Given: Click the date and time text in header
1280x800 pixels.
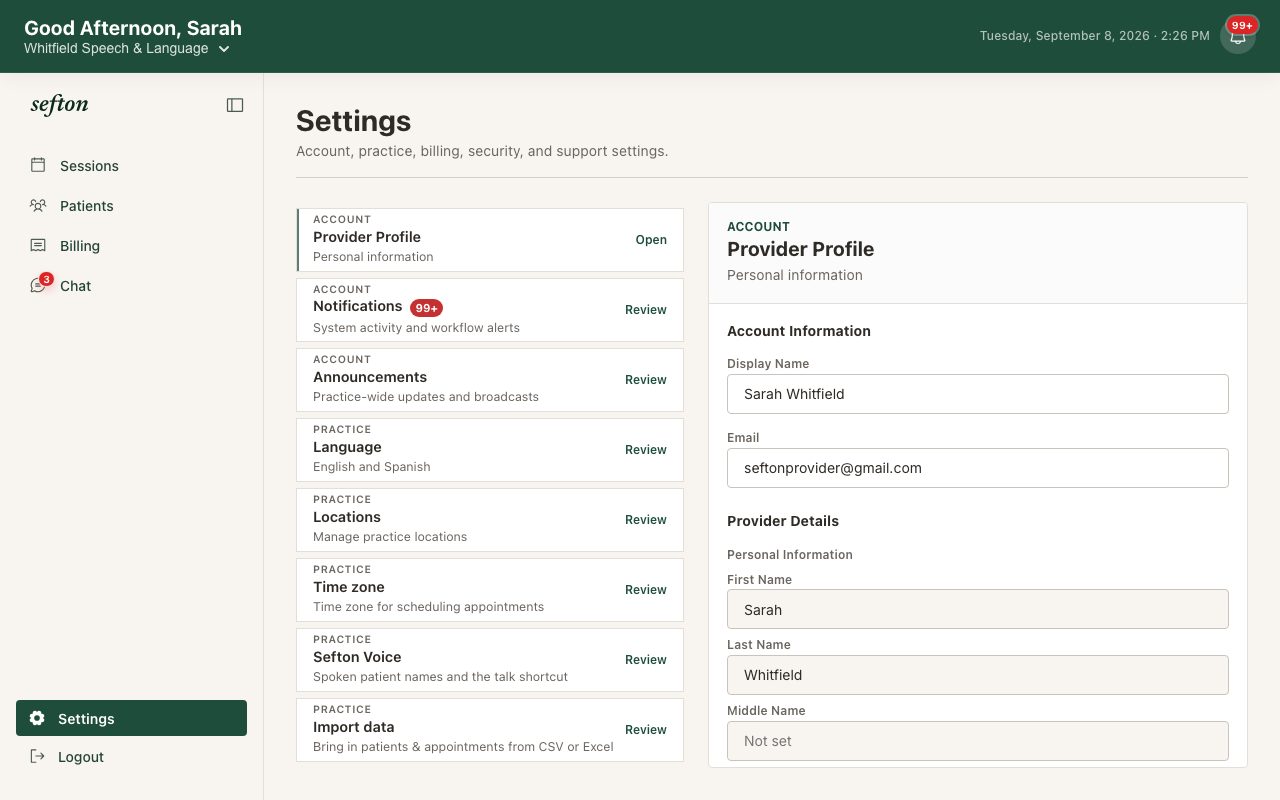Looking at the screenshot, I should tap(1094, 36).
